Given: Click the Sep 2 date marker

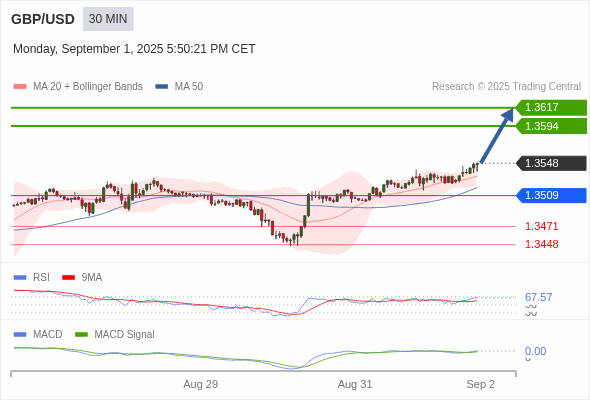Looking at the screenshot, I should point(481,384).
